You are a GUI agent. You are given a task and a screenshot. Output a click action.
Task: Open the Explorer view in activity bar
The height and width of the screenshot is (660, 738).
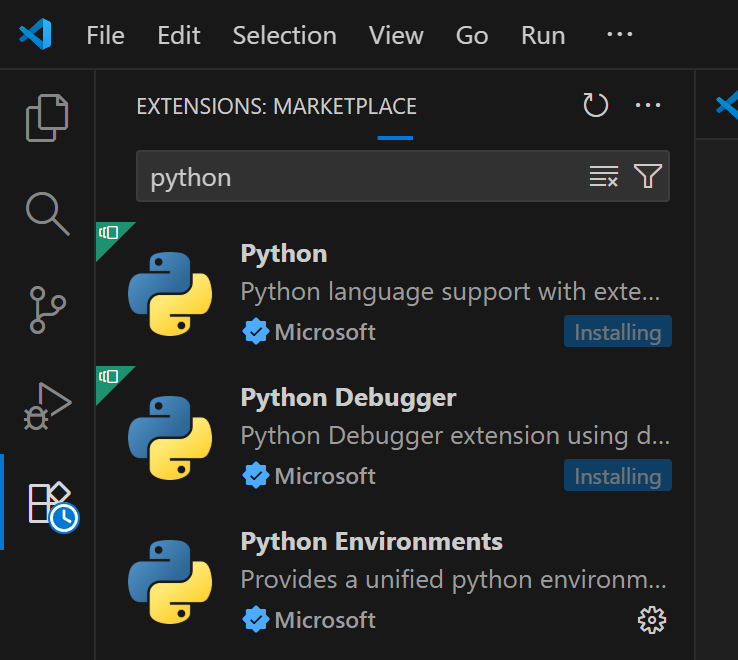pyautogui.click(x=47, y=118)
